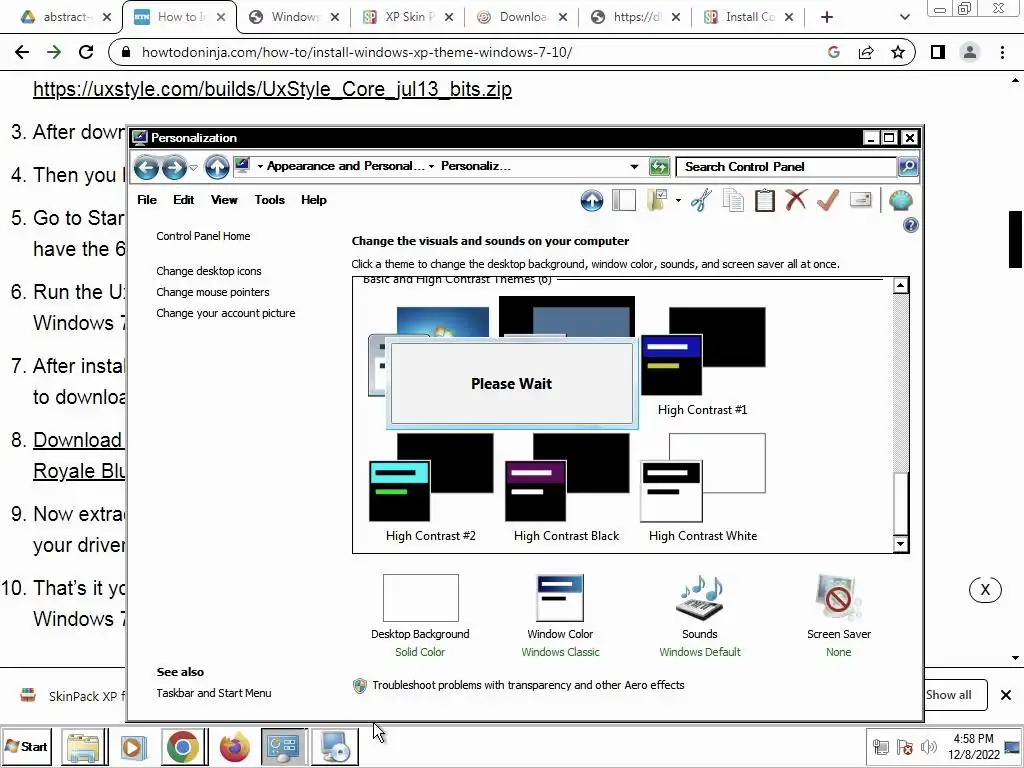Click the envelope toolbar icon
This screenshot has width=1024, height=768.
(861, 199)
